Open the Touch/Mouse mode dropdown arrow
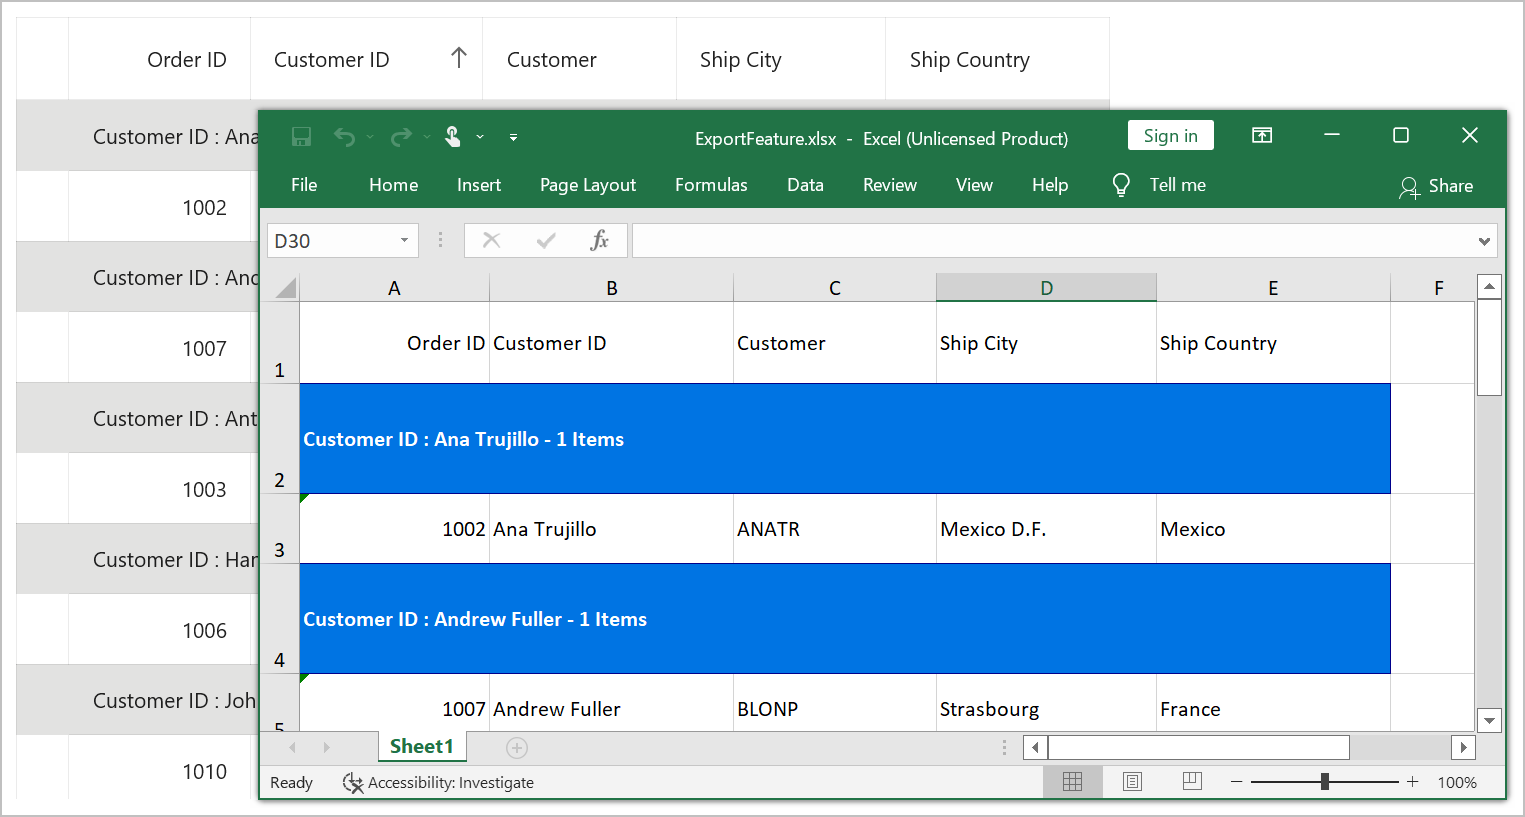The width and height of the screenshot is (1525, 817). [480, 137]
